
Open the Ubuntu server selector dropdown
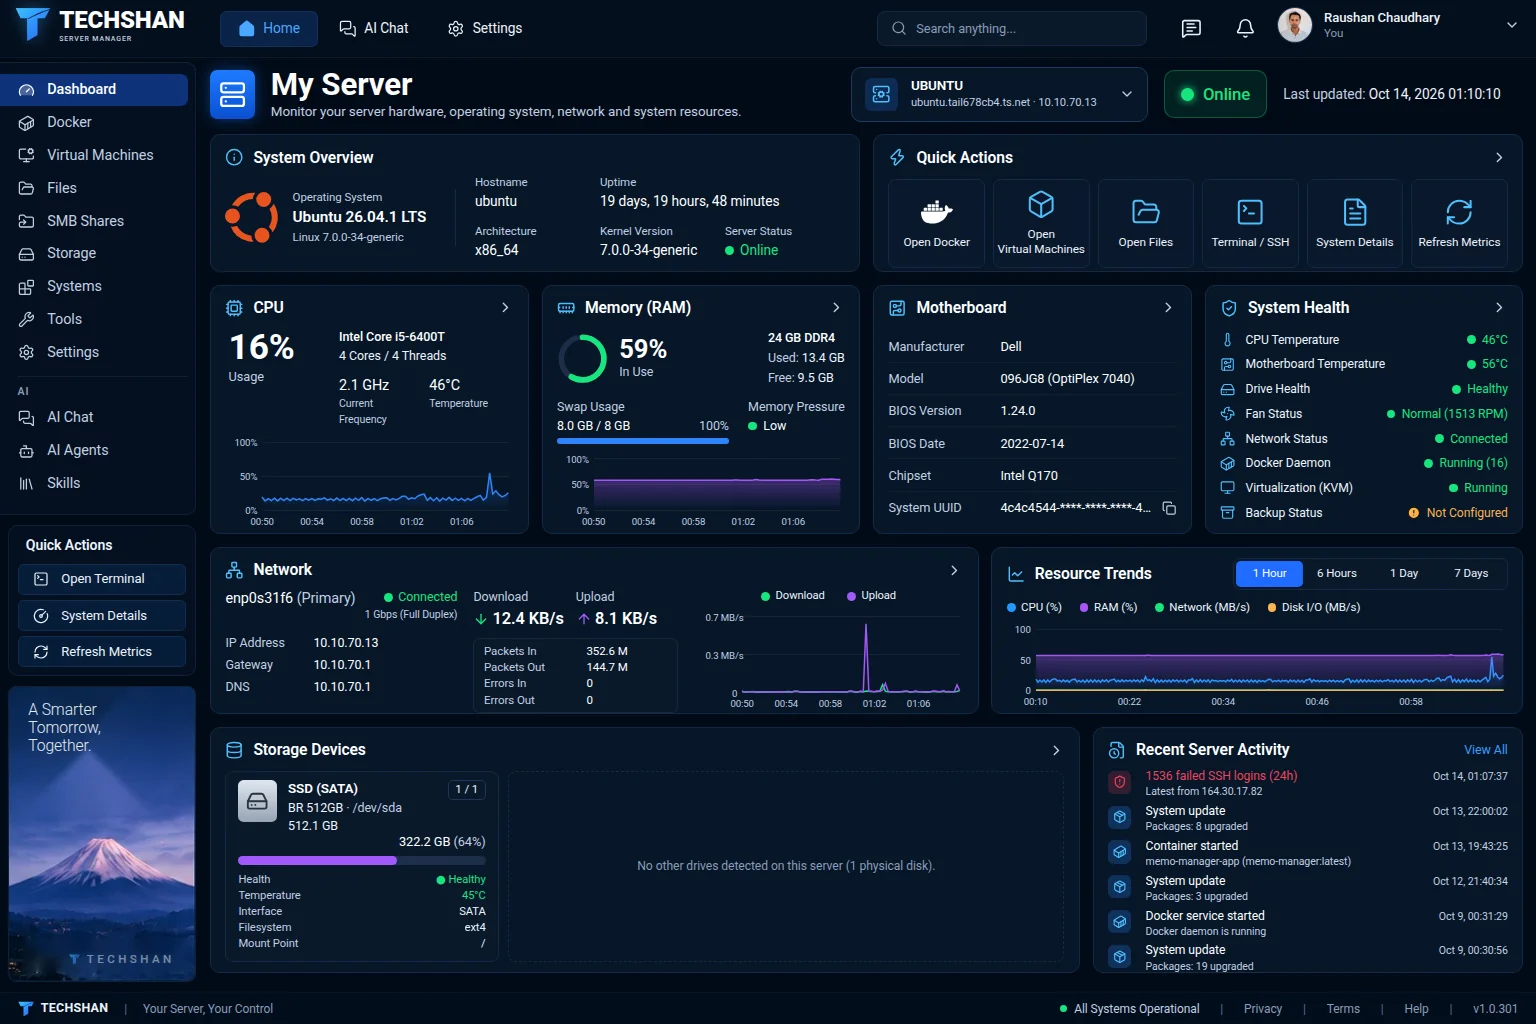point(999,94)
